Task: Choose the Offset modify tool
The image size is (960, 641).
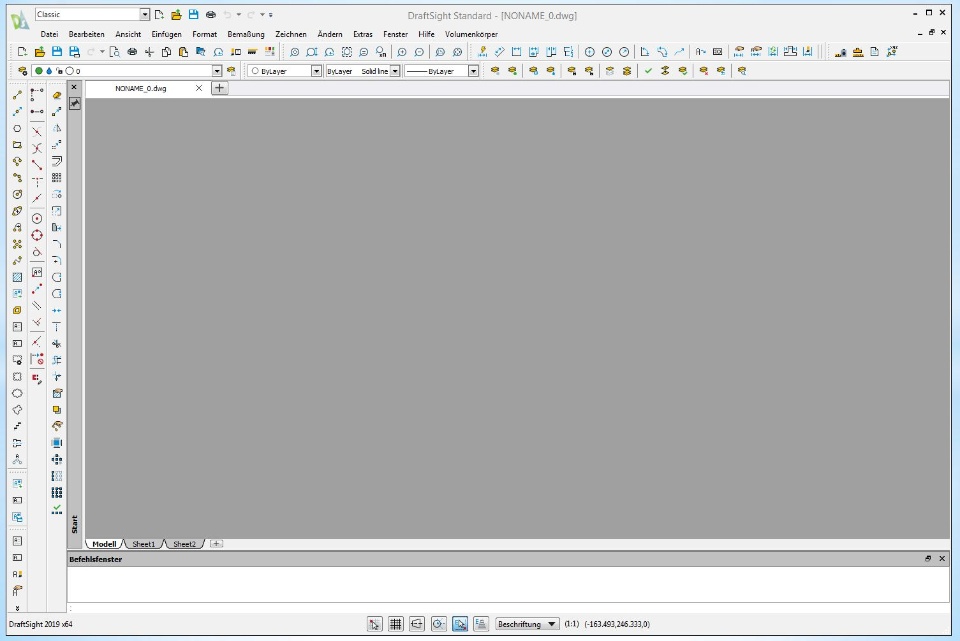Action: (x=57, y=162)
